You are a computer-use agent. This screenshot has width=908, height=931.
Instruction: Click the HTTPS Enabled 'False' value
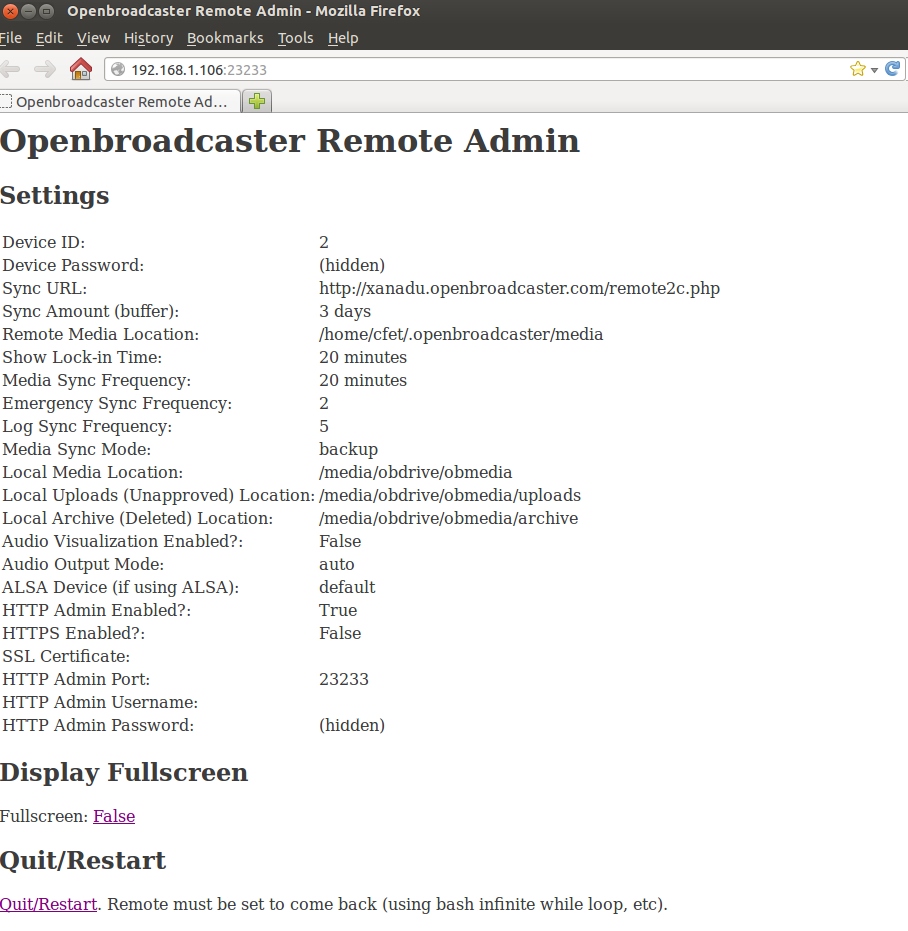[x=340, y=634]
